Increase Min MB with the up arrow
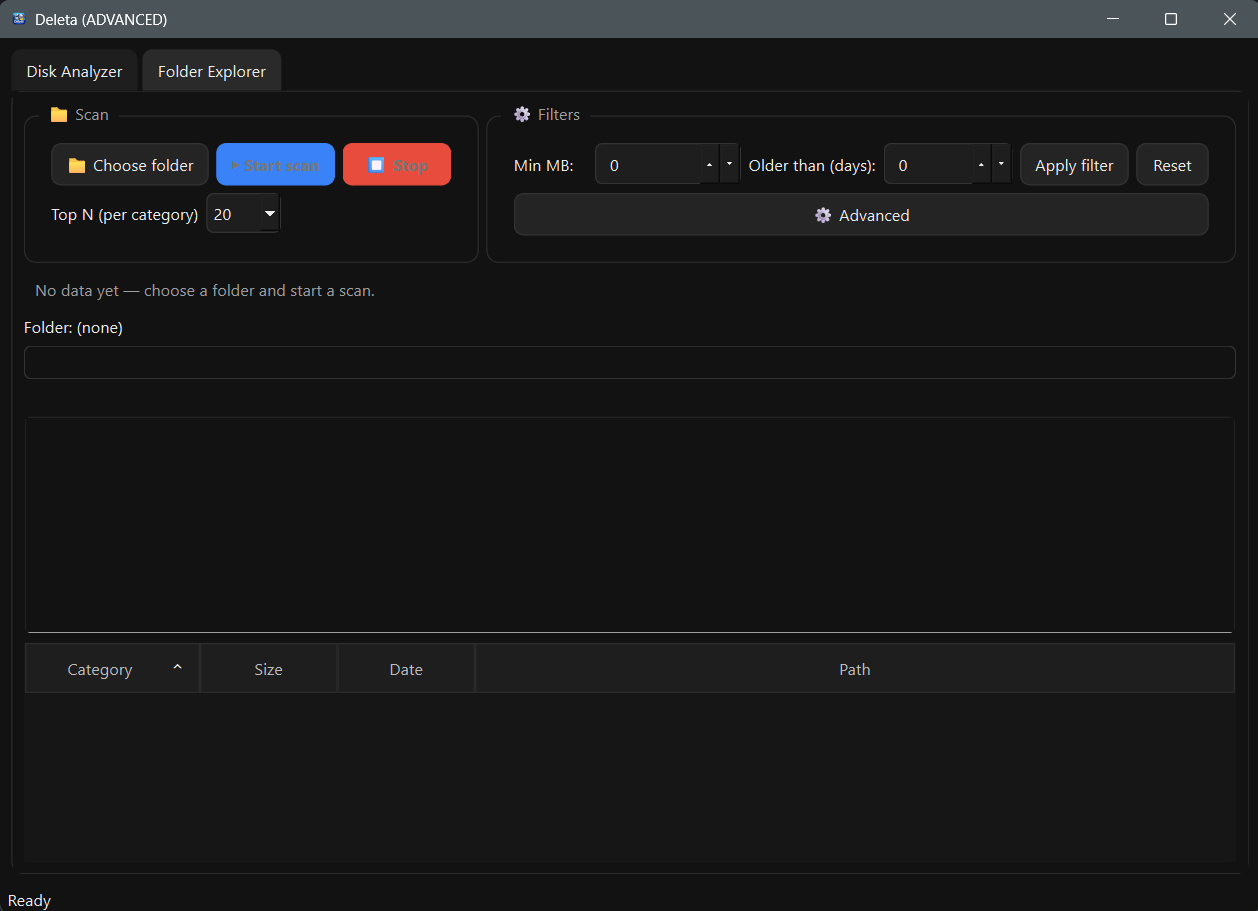Viewport: 1258px width, 911px height. tap(710, 164)
